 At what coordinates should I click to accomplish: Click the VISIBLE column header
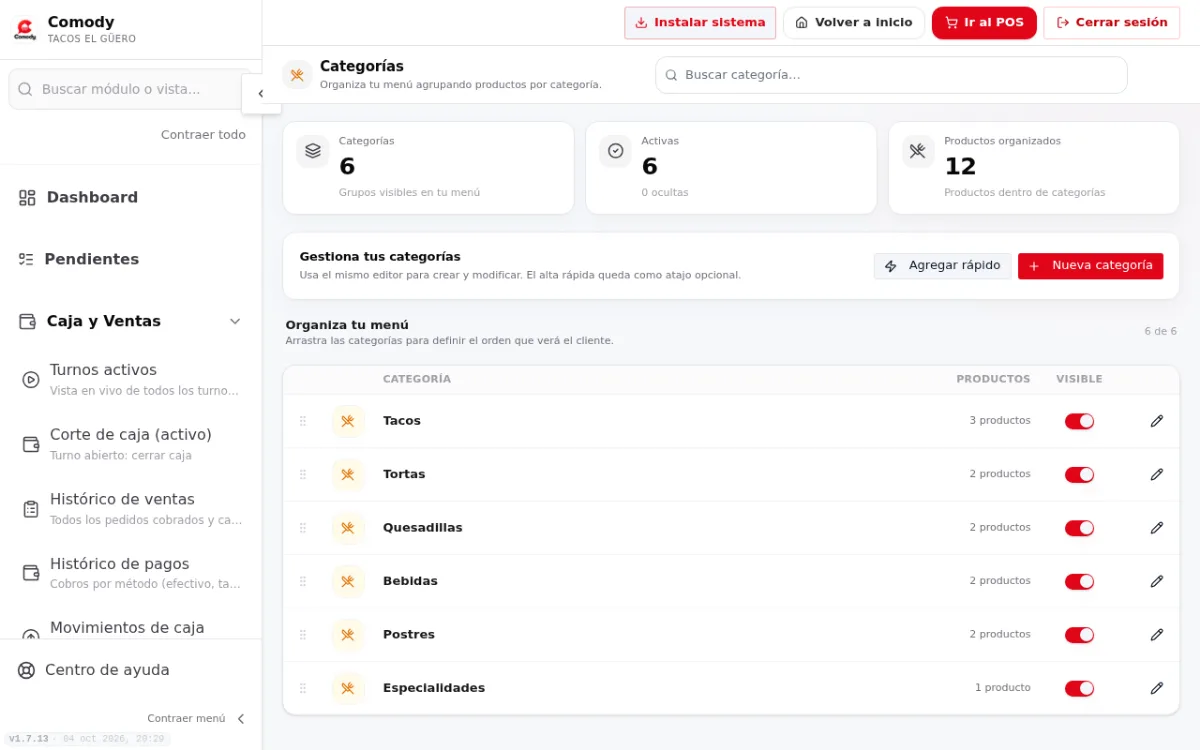click(1079, 379)
